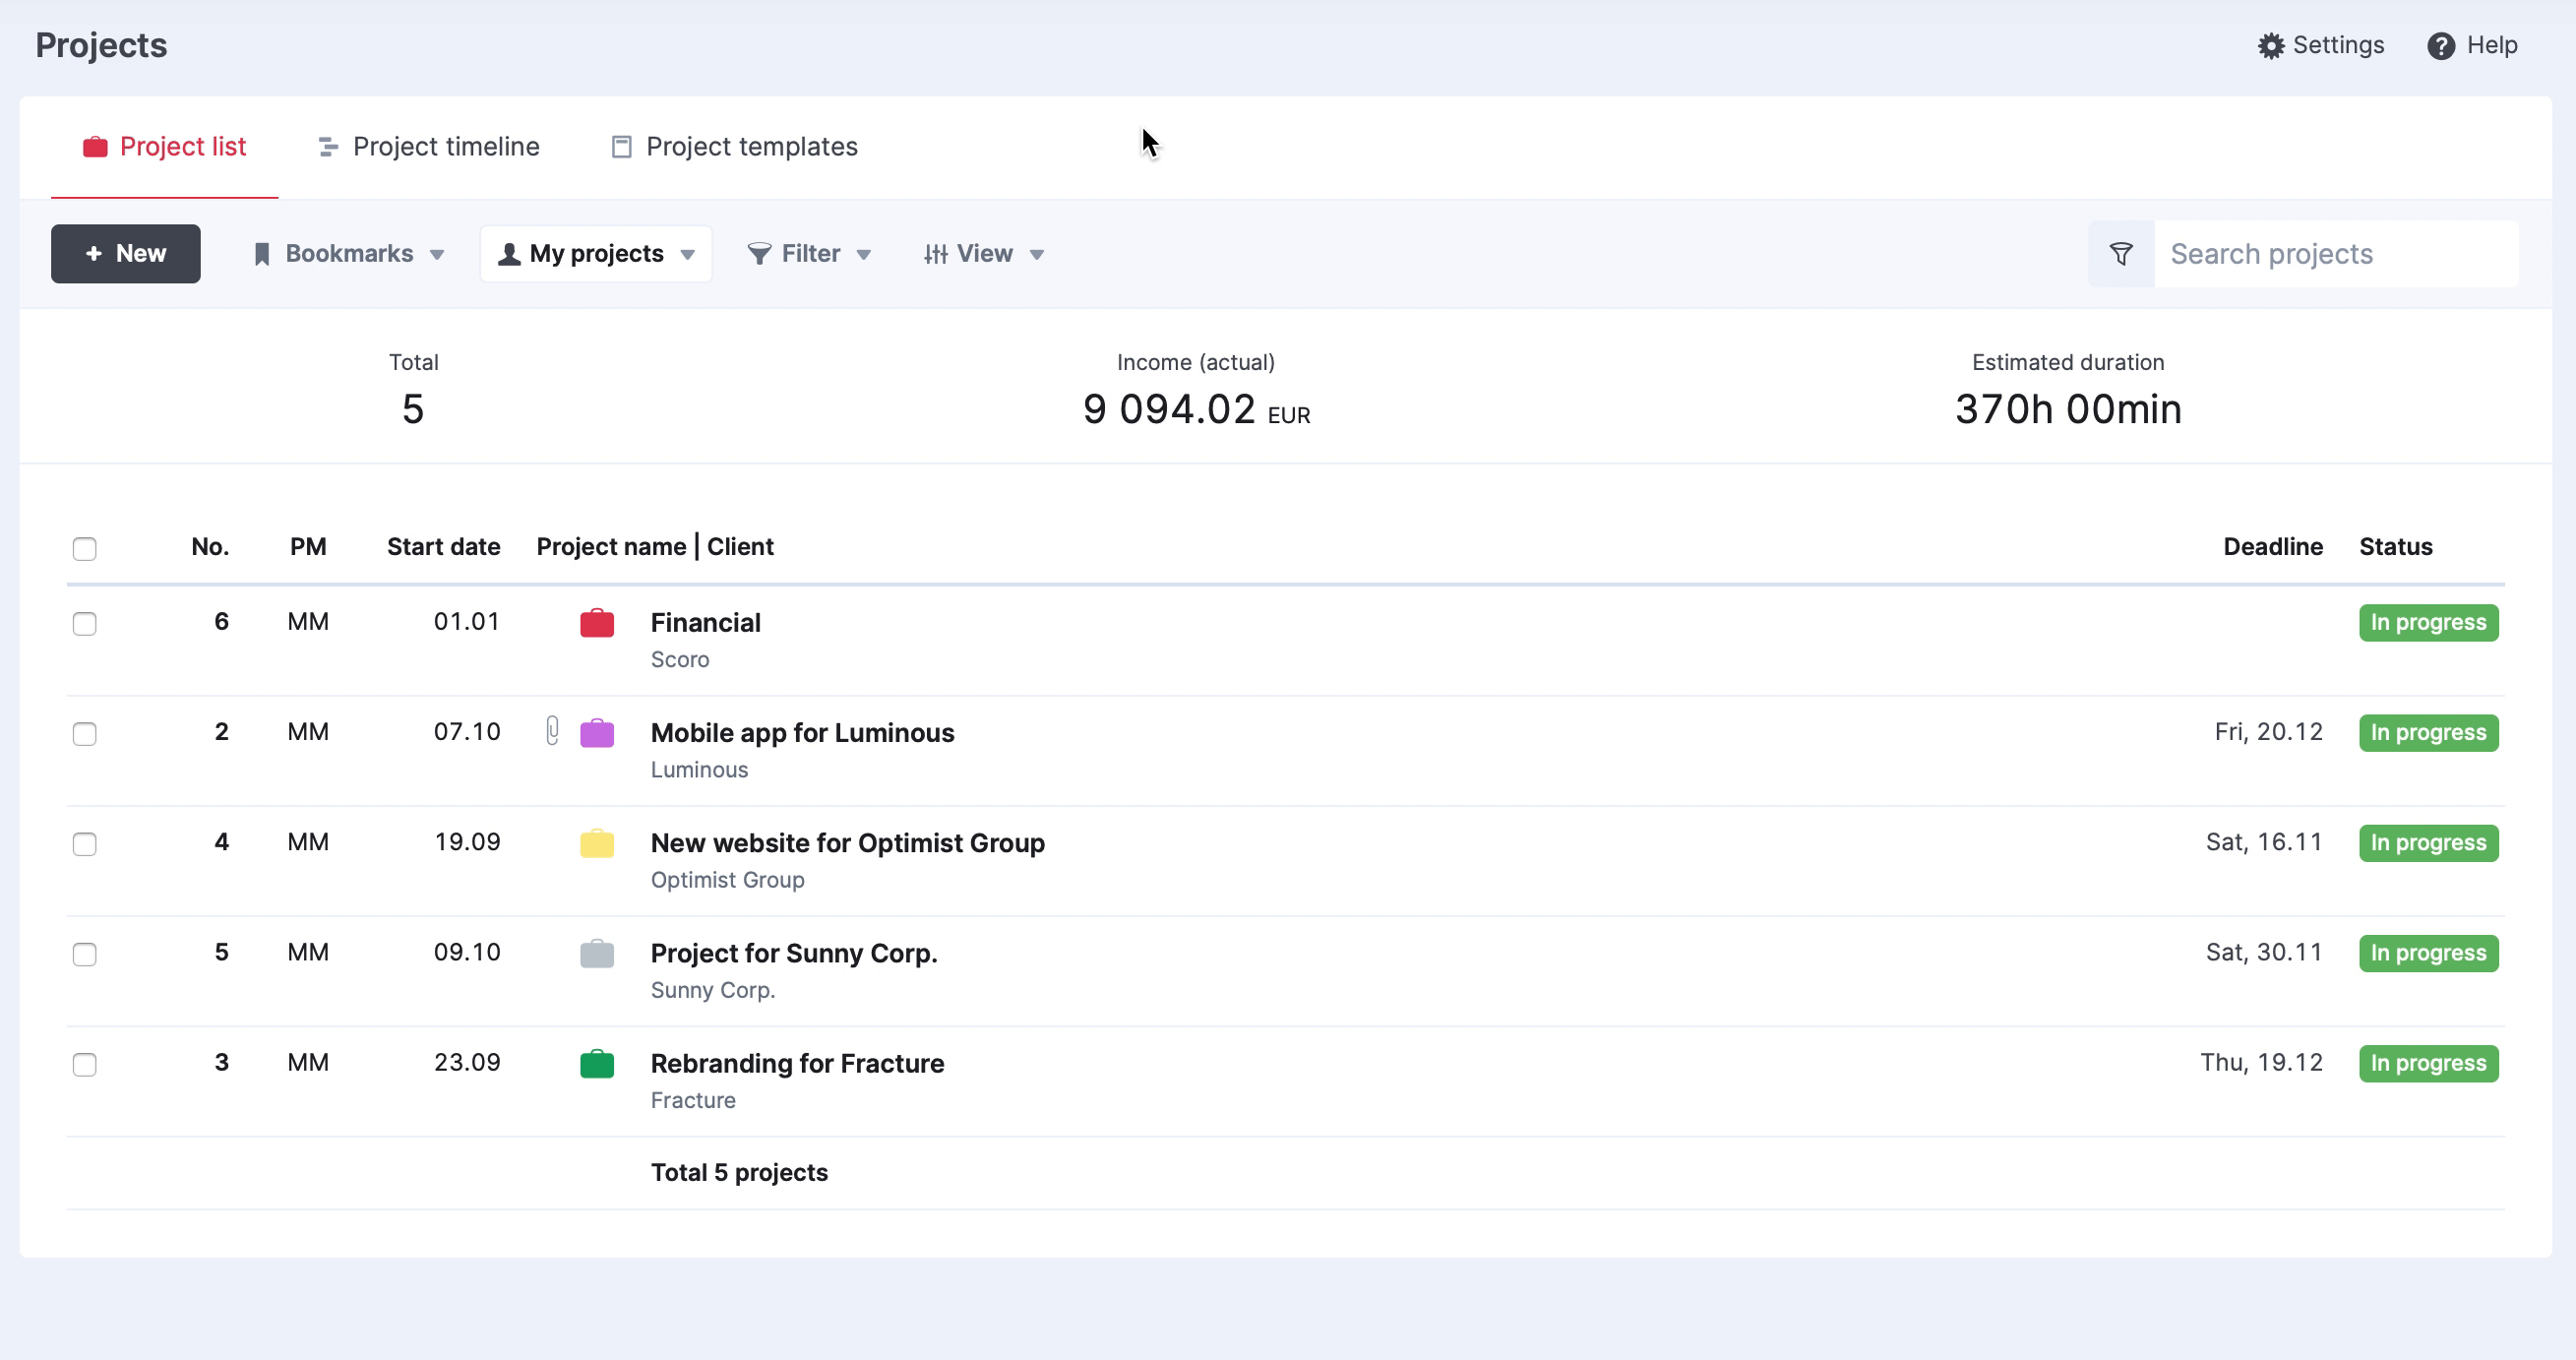Click the estimated duration '370h 00min'
2576x1360 pixels.
(2068, 410)
